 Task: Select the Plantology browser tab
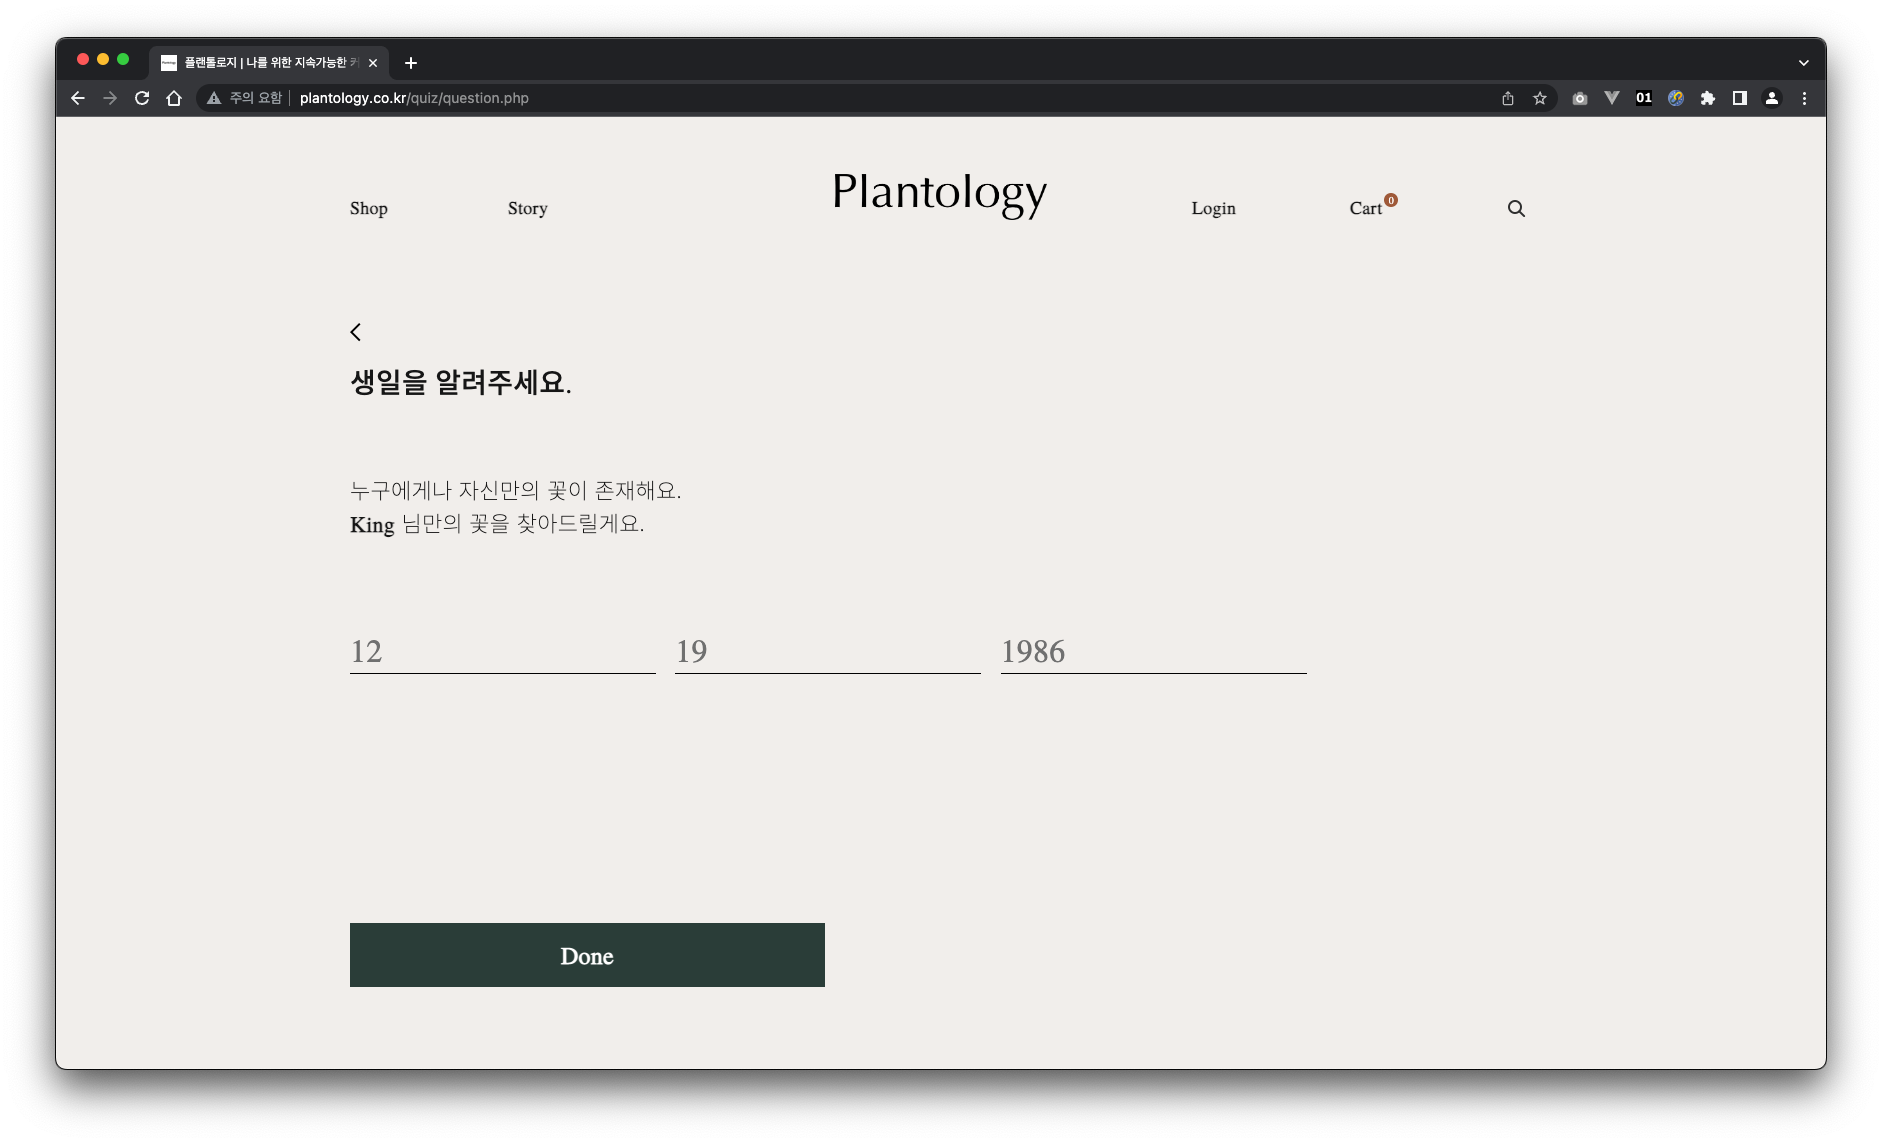[x=268, y=63]
